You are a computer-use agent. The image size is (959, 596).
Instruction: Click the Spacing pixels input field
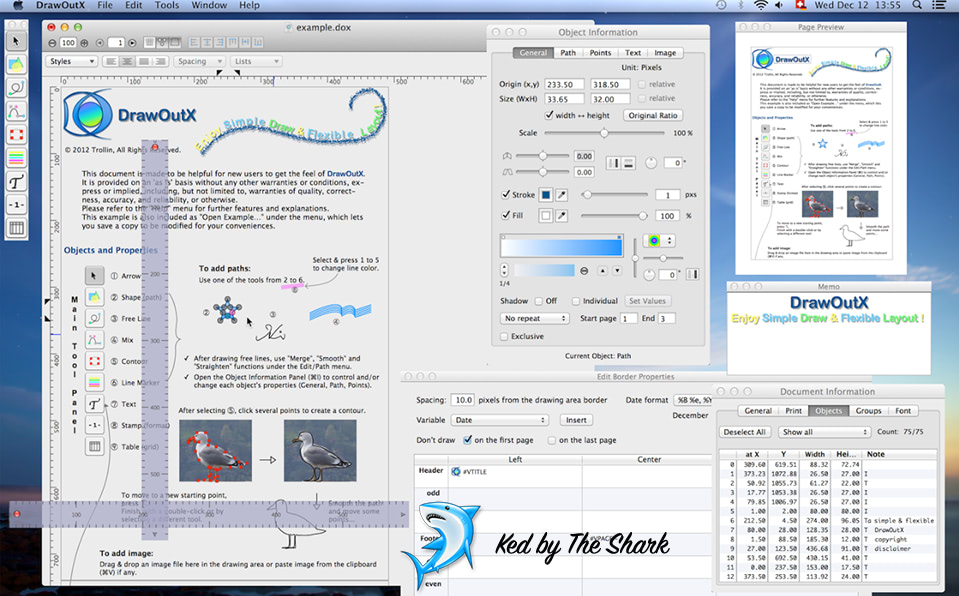(x=462, y=400)
